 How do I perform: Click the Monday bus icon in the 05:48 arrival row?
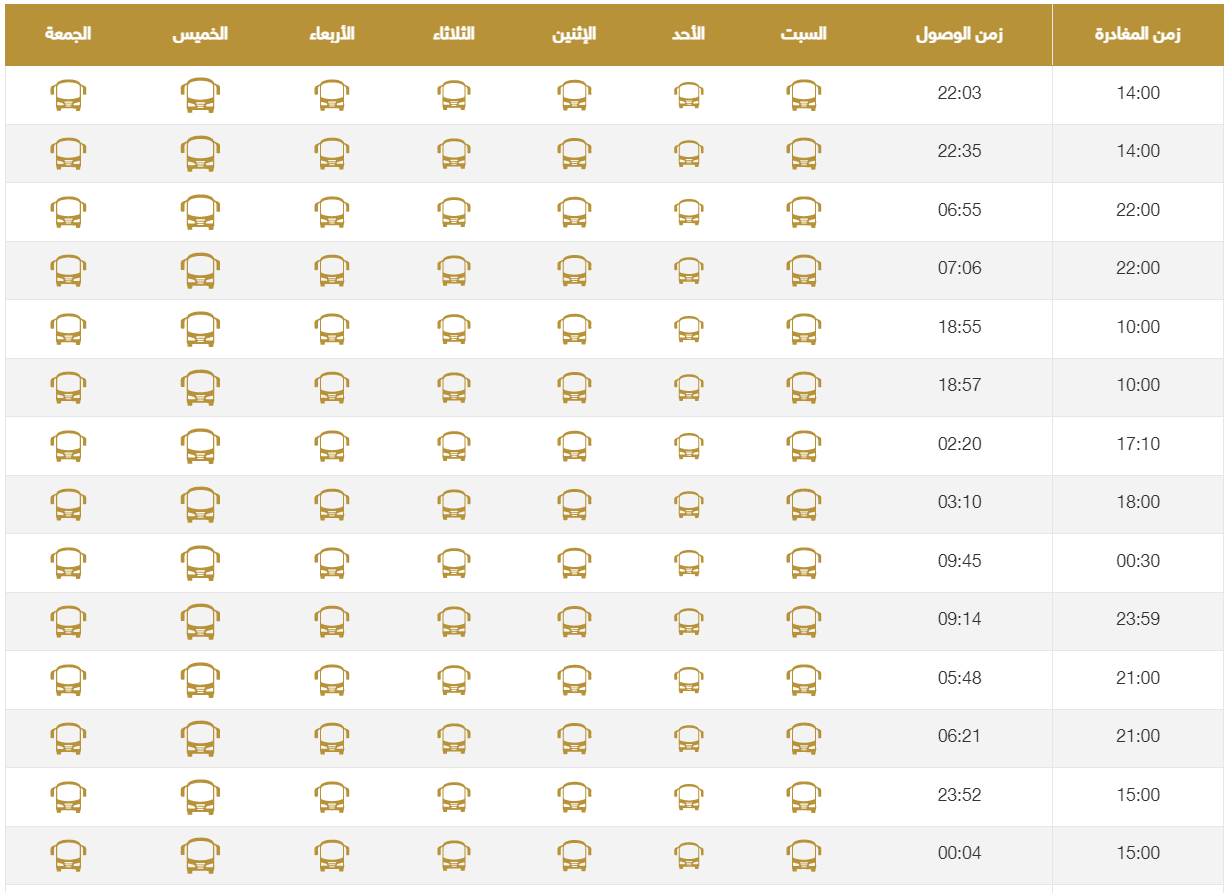[574, 679]
